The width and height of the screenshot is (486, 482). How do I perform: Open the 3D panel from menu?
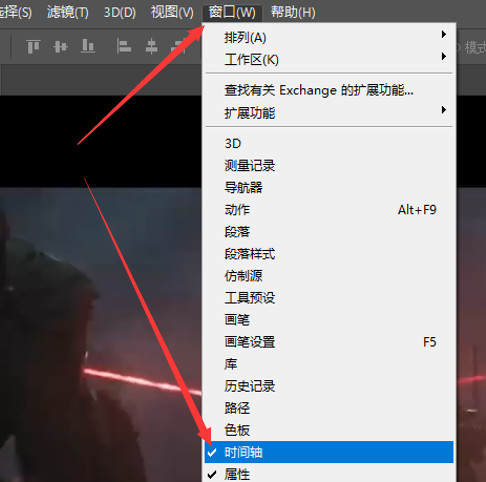(x=329, y=144)
